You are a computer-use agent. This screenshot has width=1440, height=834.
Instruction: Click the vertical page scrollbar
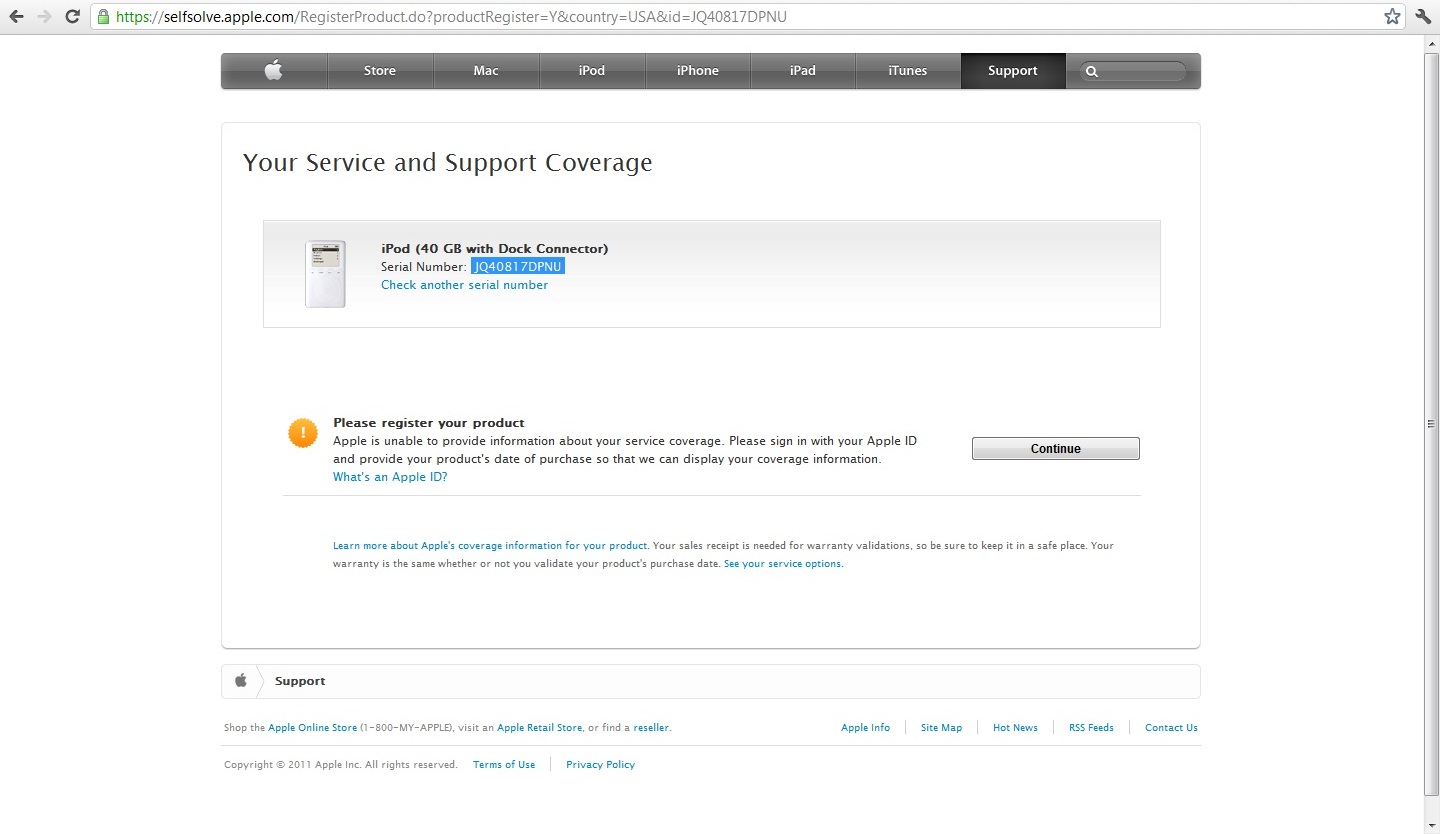(1431, 423)
